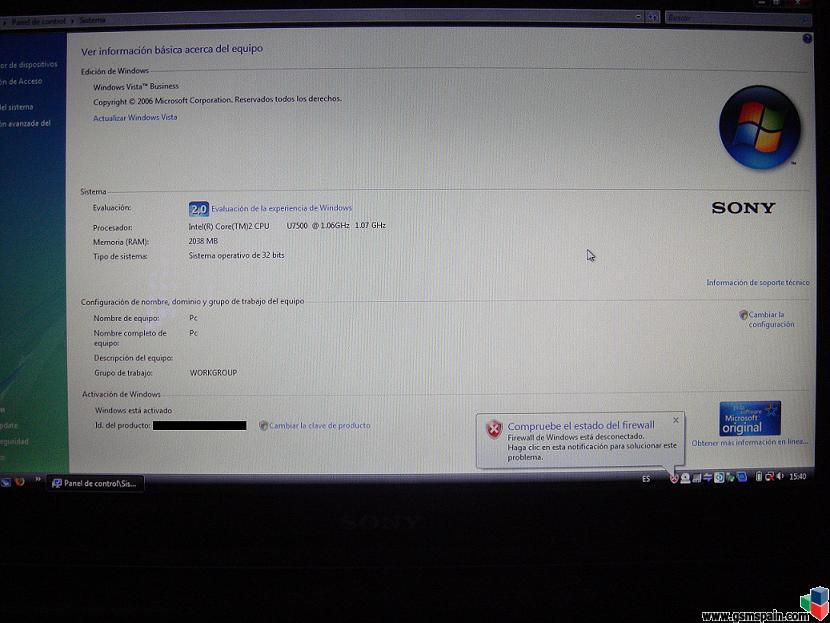Open Información de soporte técnico link

pos(757,283)
